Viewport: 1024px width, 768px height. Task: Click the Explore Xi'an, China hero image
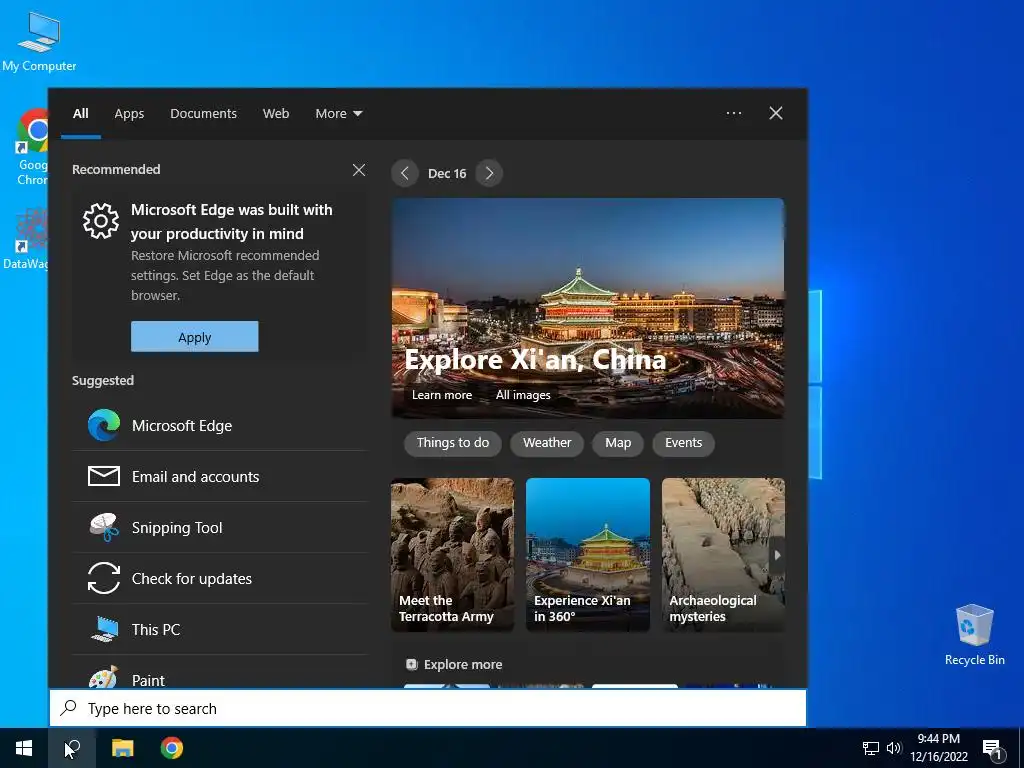tap(588, 308)
